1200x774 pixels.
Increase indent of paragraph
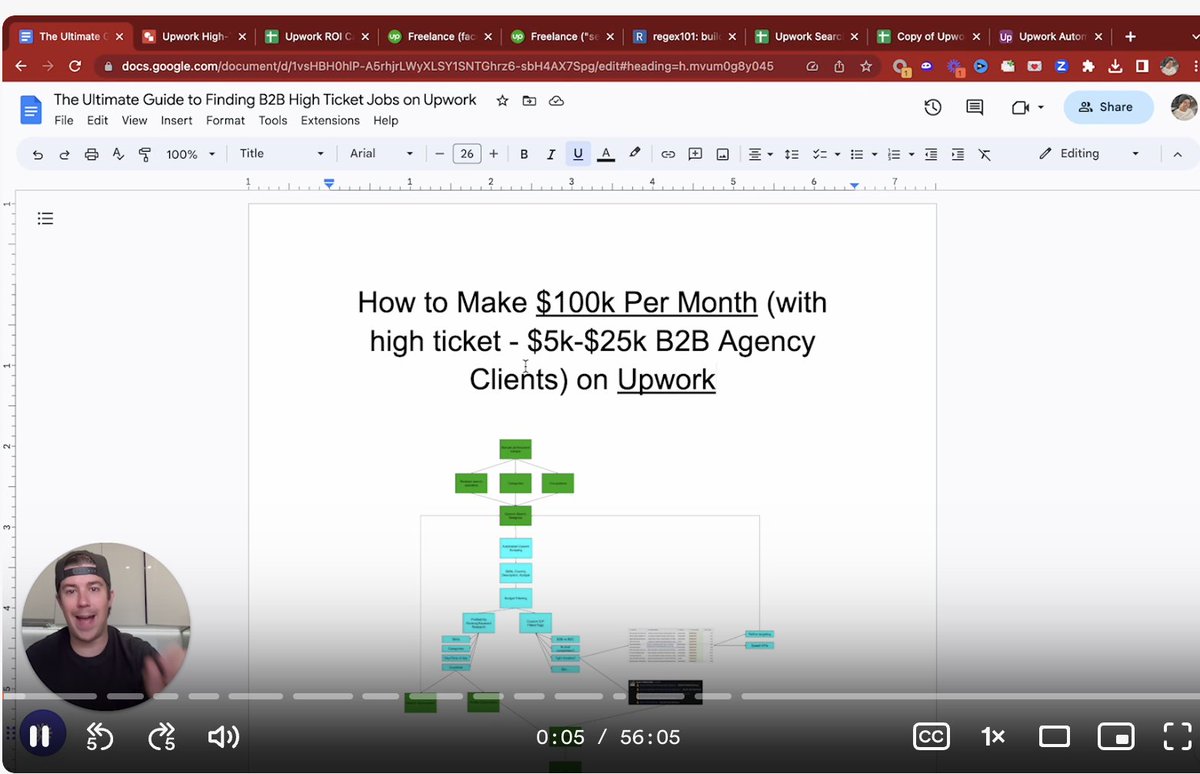tap(958, 154)
